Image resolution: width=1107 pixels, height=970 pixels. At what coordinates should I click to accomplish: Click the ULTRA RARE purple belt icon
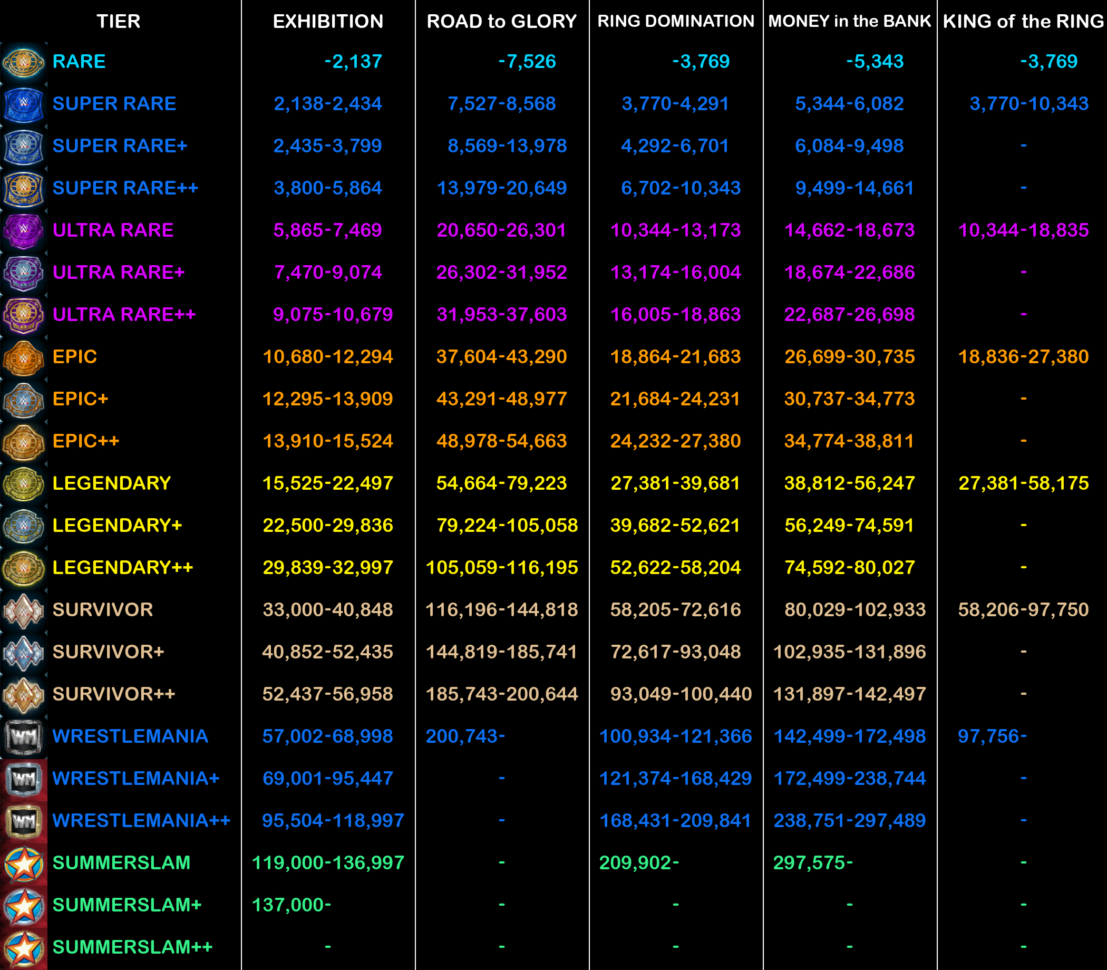coord(23,231)
